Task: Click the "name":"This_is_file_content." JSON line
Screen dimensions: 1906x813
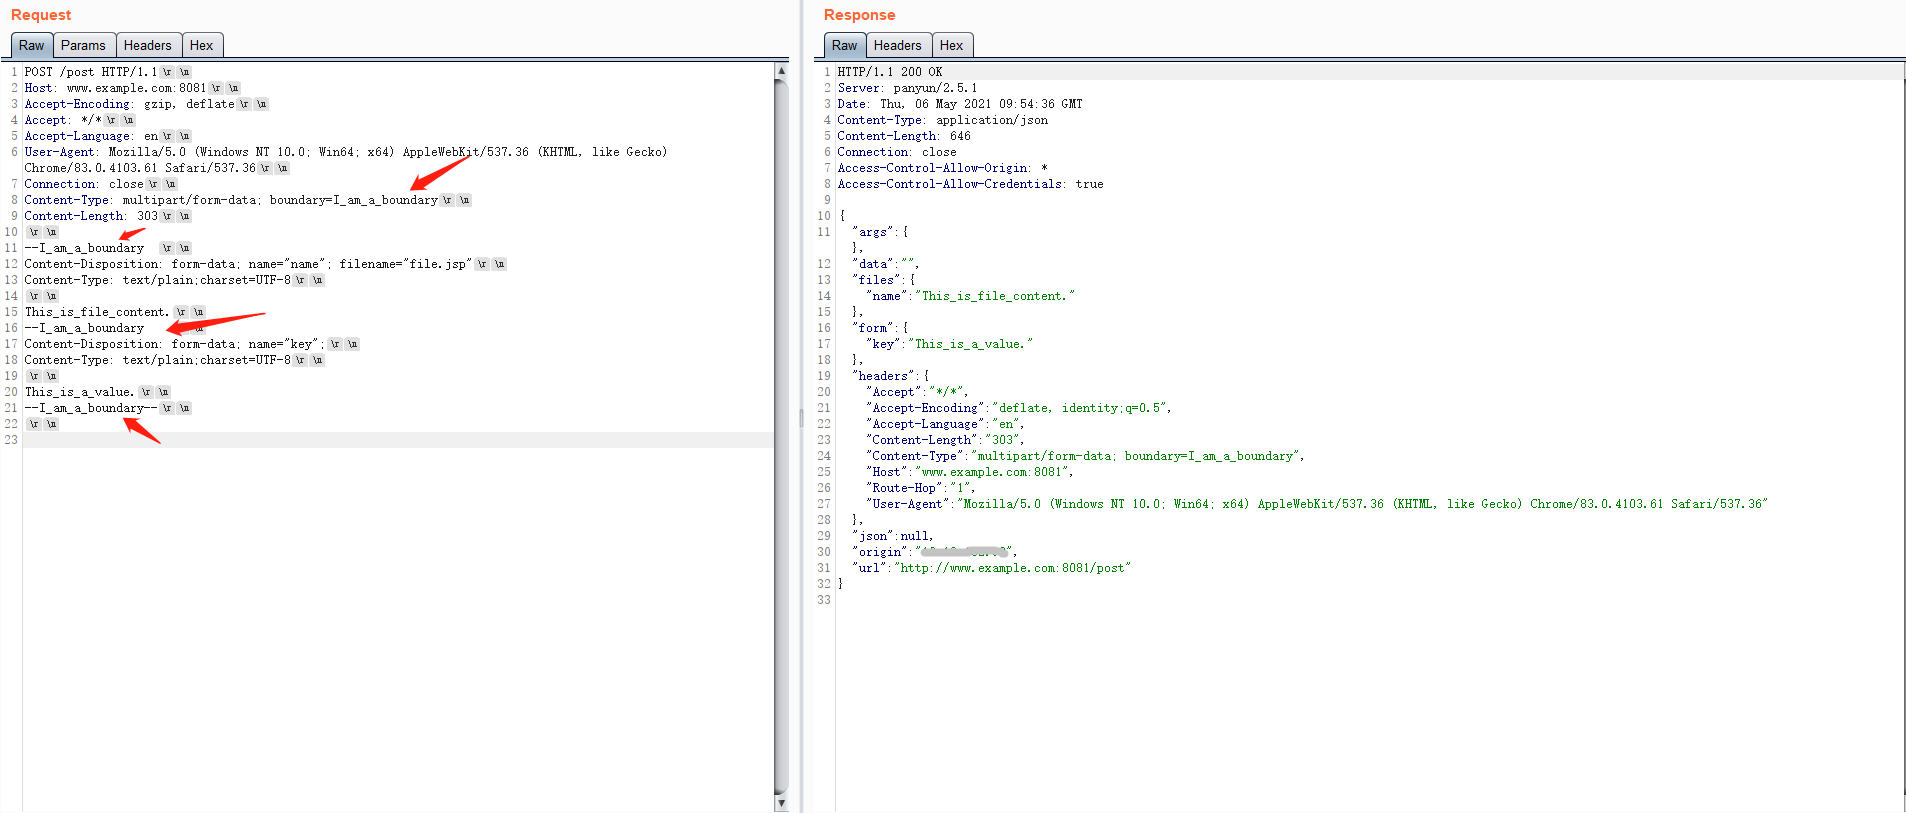Action: coord(970,296)
